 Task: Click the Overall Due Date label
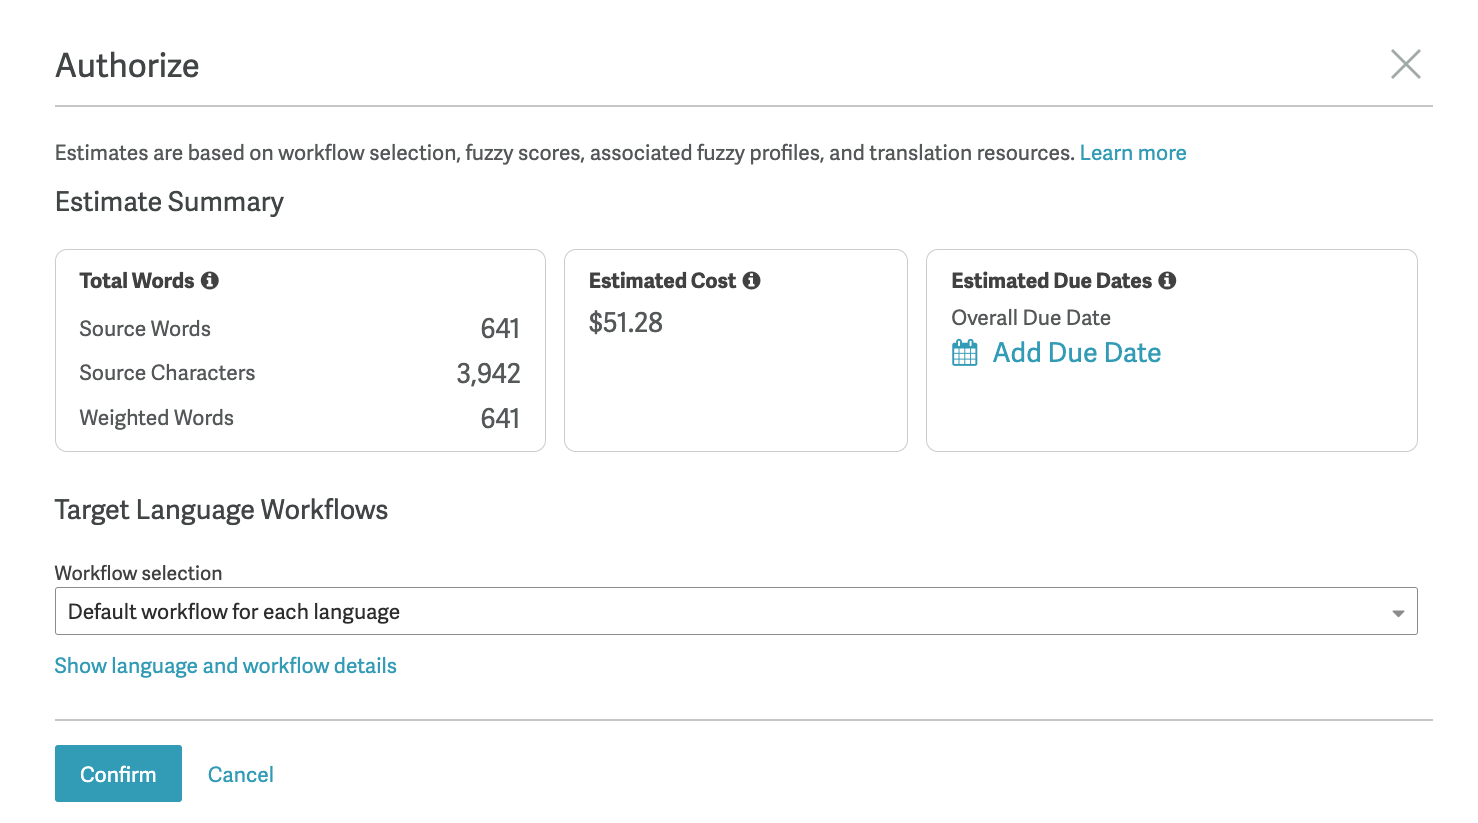coord(1031,318)
